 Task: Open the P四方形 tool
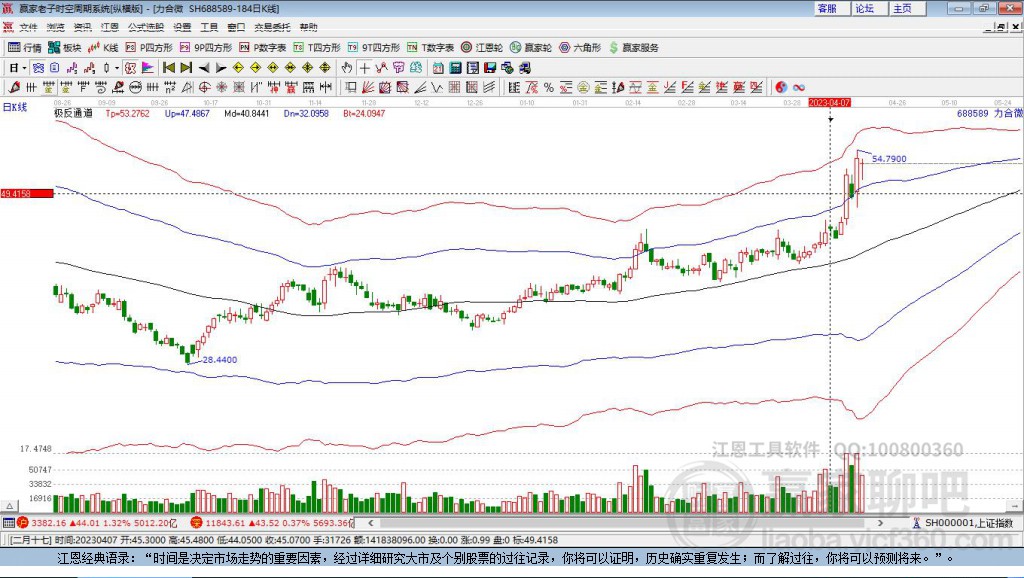click(149, 48)
